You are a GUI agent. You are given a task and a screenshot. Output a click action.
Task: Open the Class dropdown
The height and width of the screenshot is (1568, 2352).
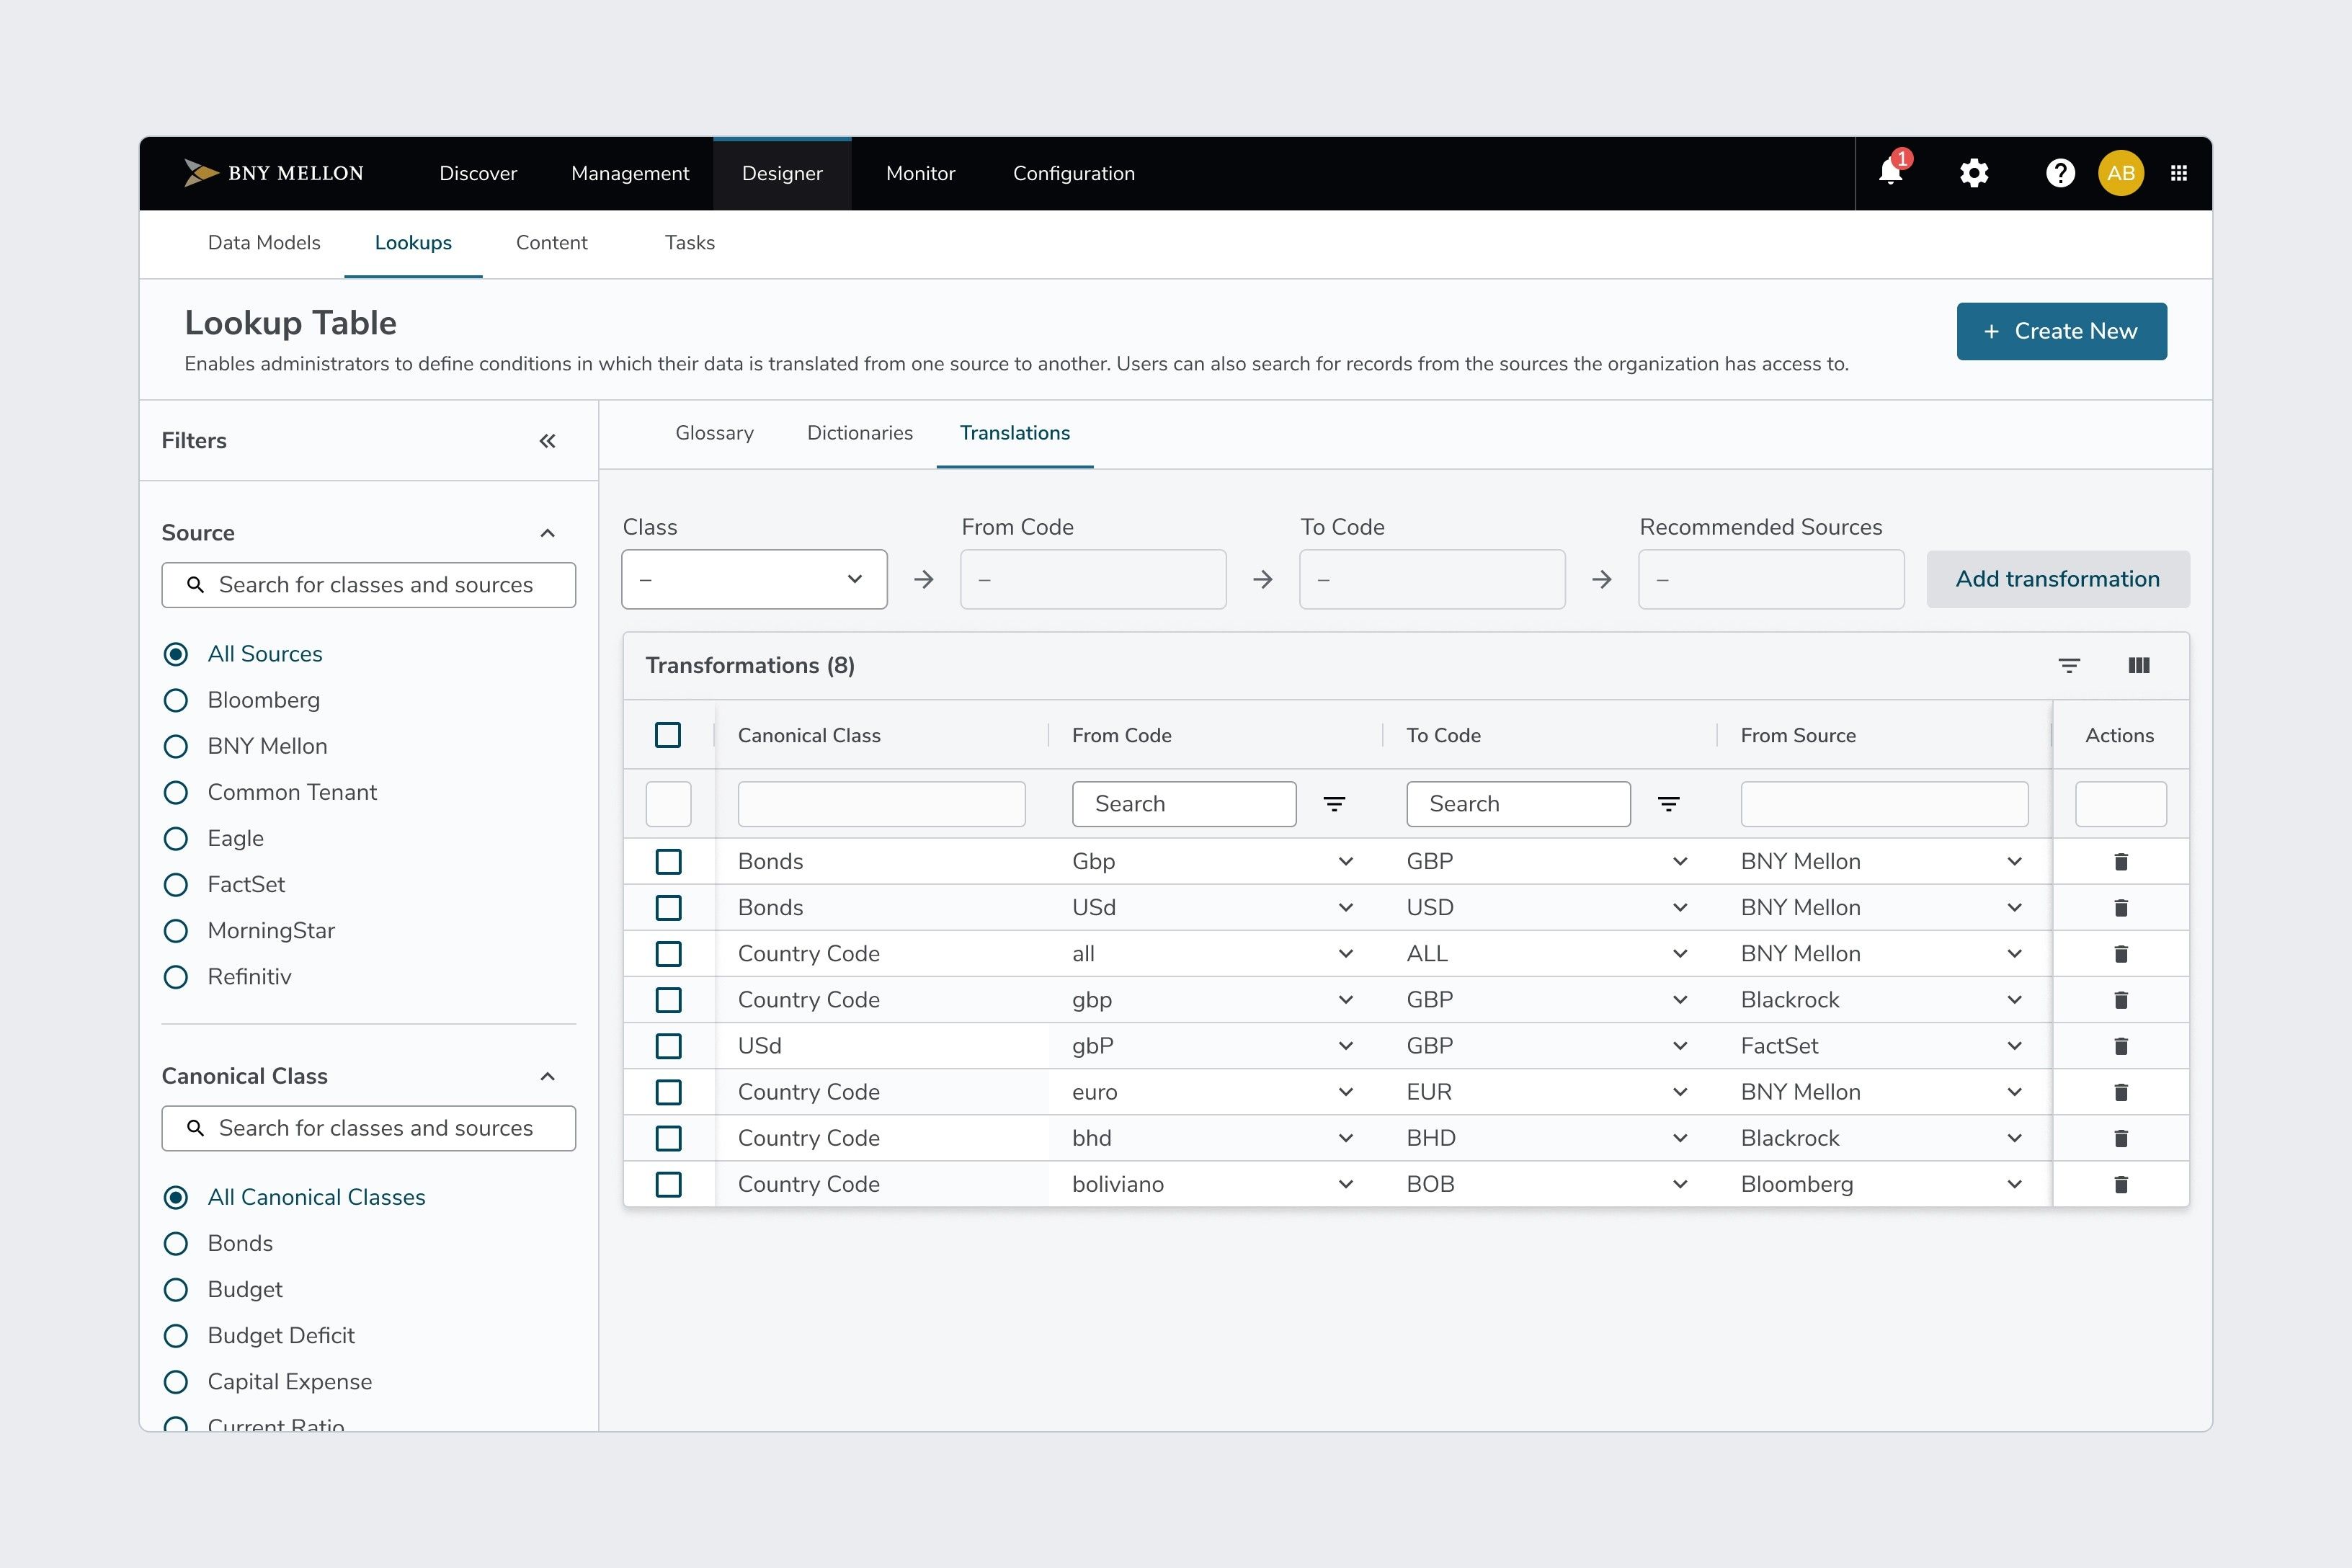tap(754, 579)
